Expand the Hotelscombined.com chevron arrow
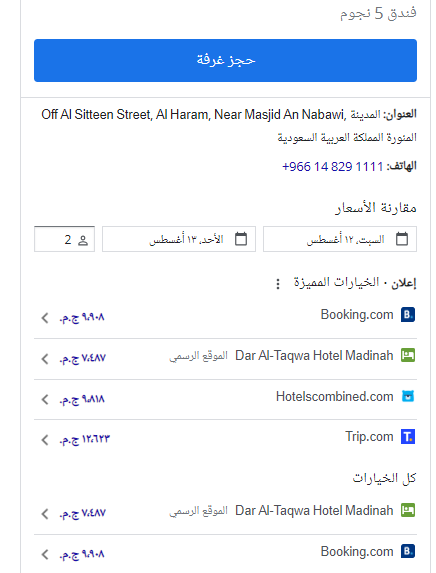 pos(45,399)
